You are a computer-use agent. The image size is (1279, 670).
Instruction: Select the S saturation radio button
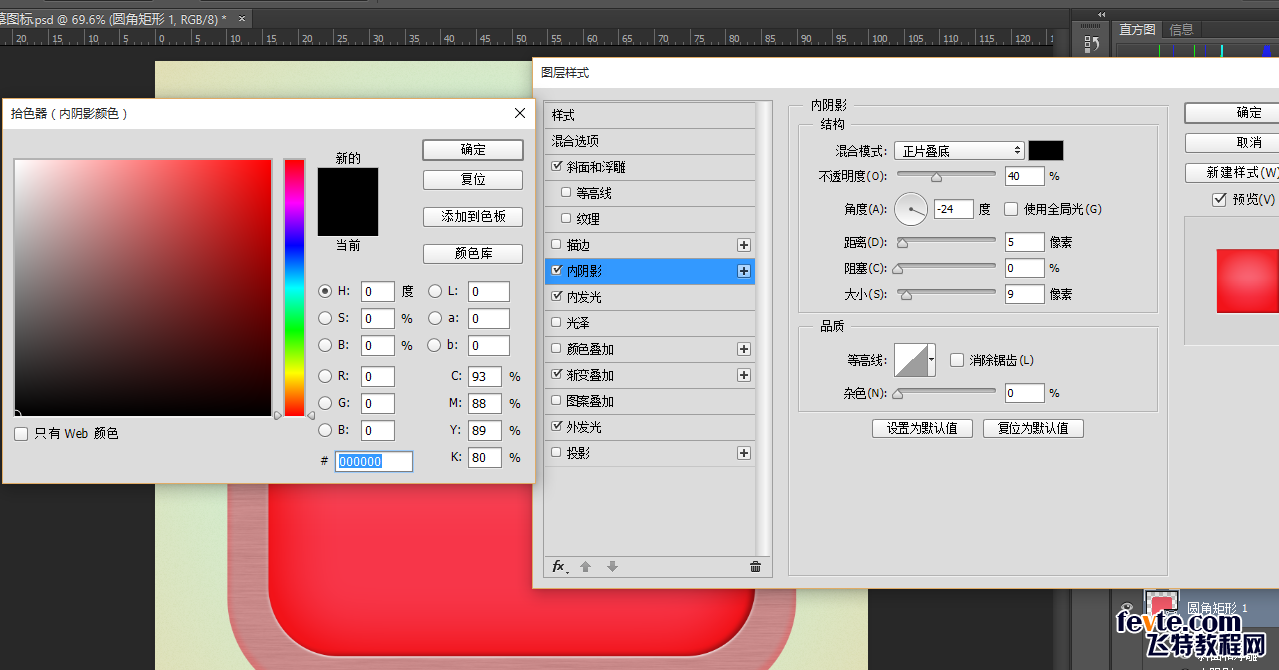click(325, 318)
